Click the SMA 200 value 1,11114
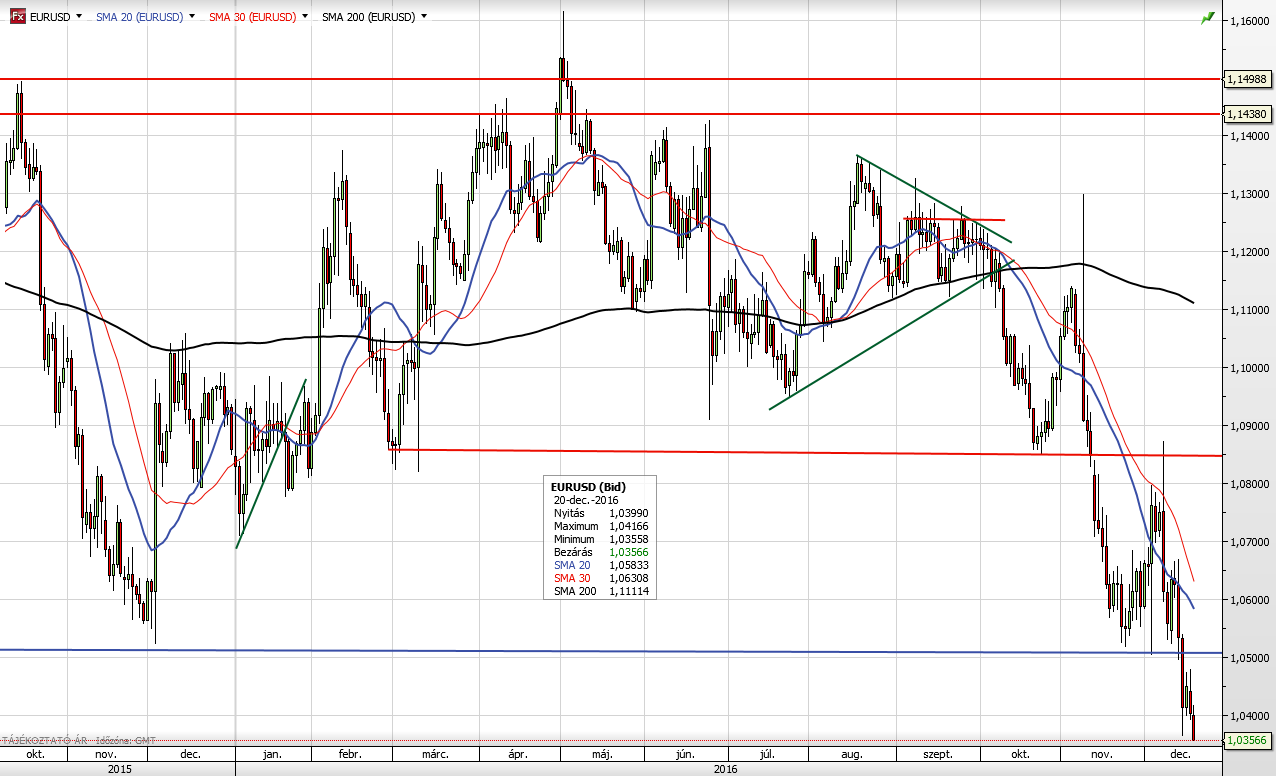Viewport: 1276px width, 776px height. 628,591
